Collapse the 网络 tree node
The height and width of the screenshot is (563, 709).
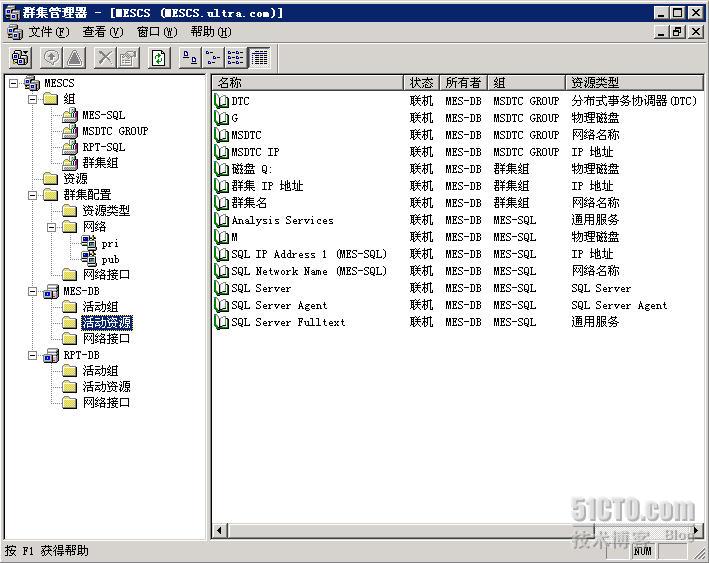(52, 227)
